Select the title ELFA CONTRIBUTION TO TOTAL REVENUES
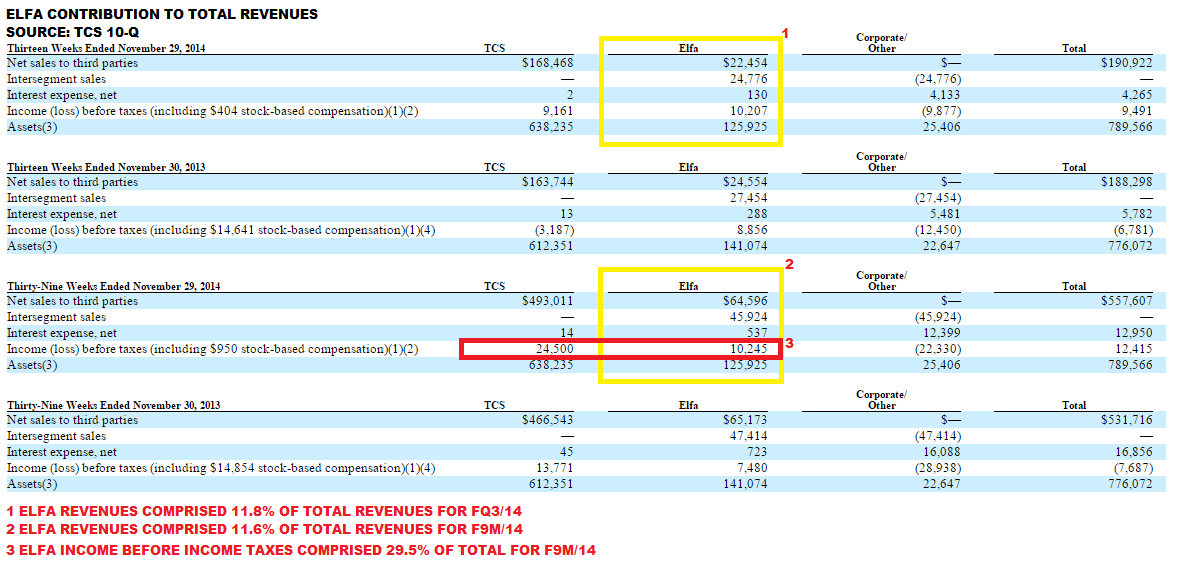This screenshot has height=575, width=1184. tap(162, 14)
